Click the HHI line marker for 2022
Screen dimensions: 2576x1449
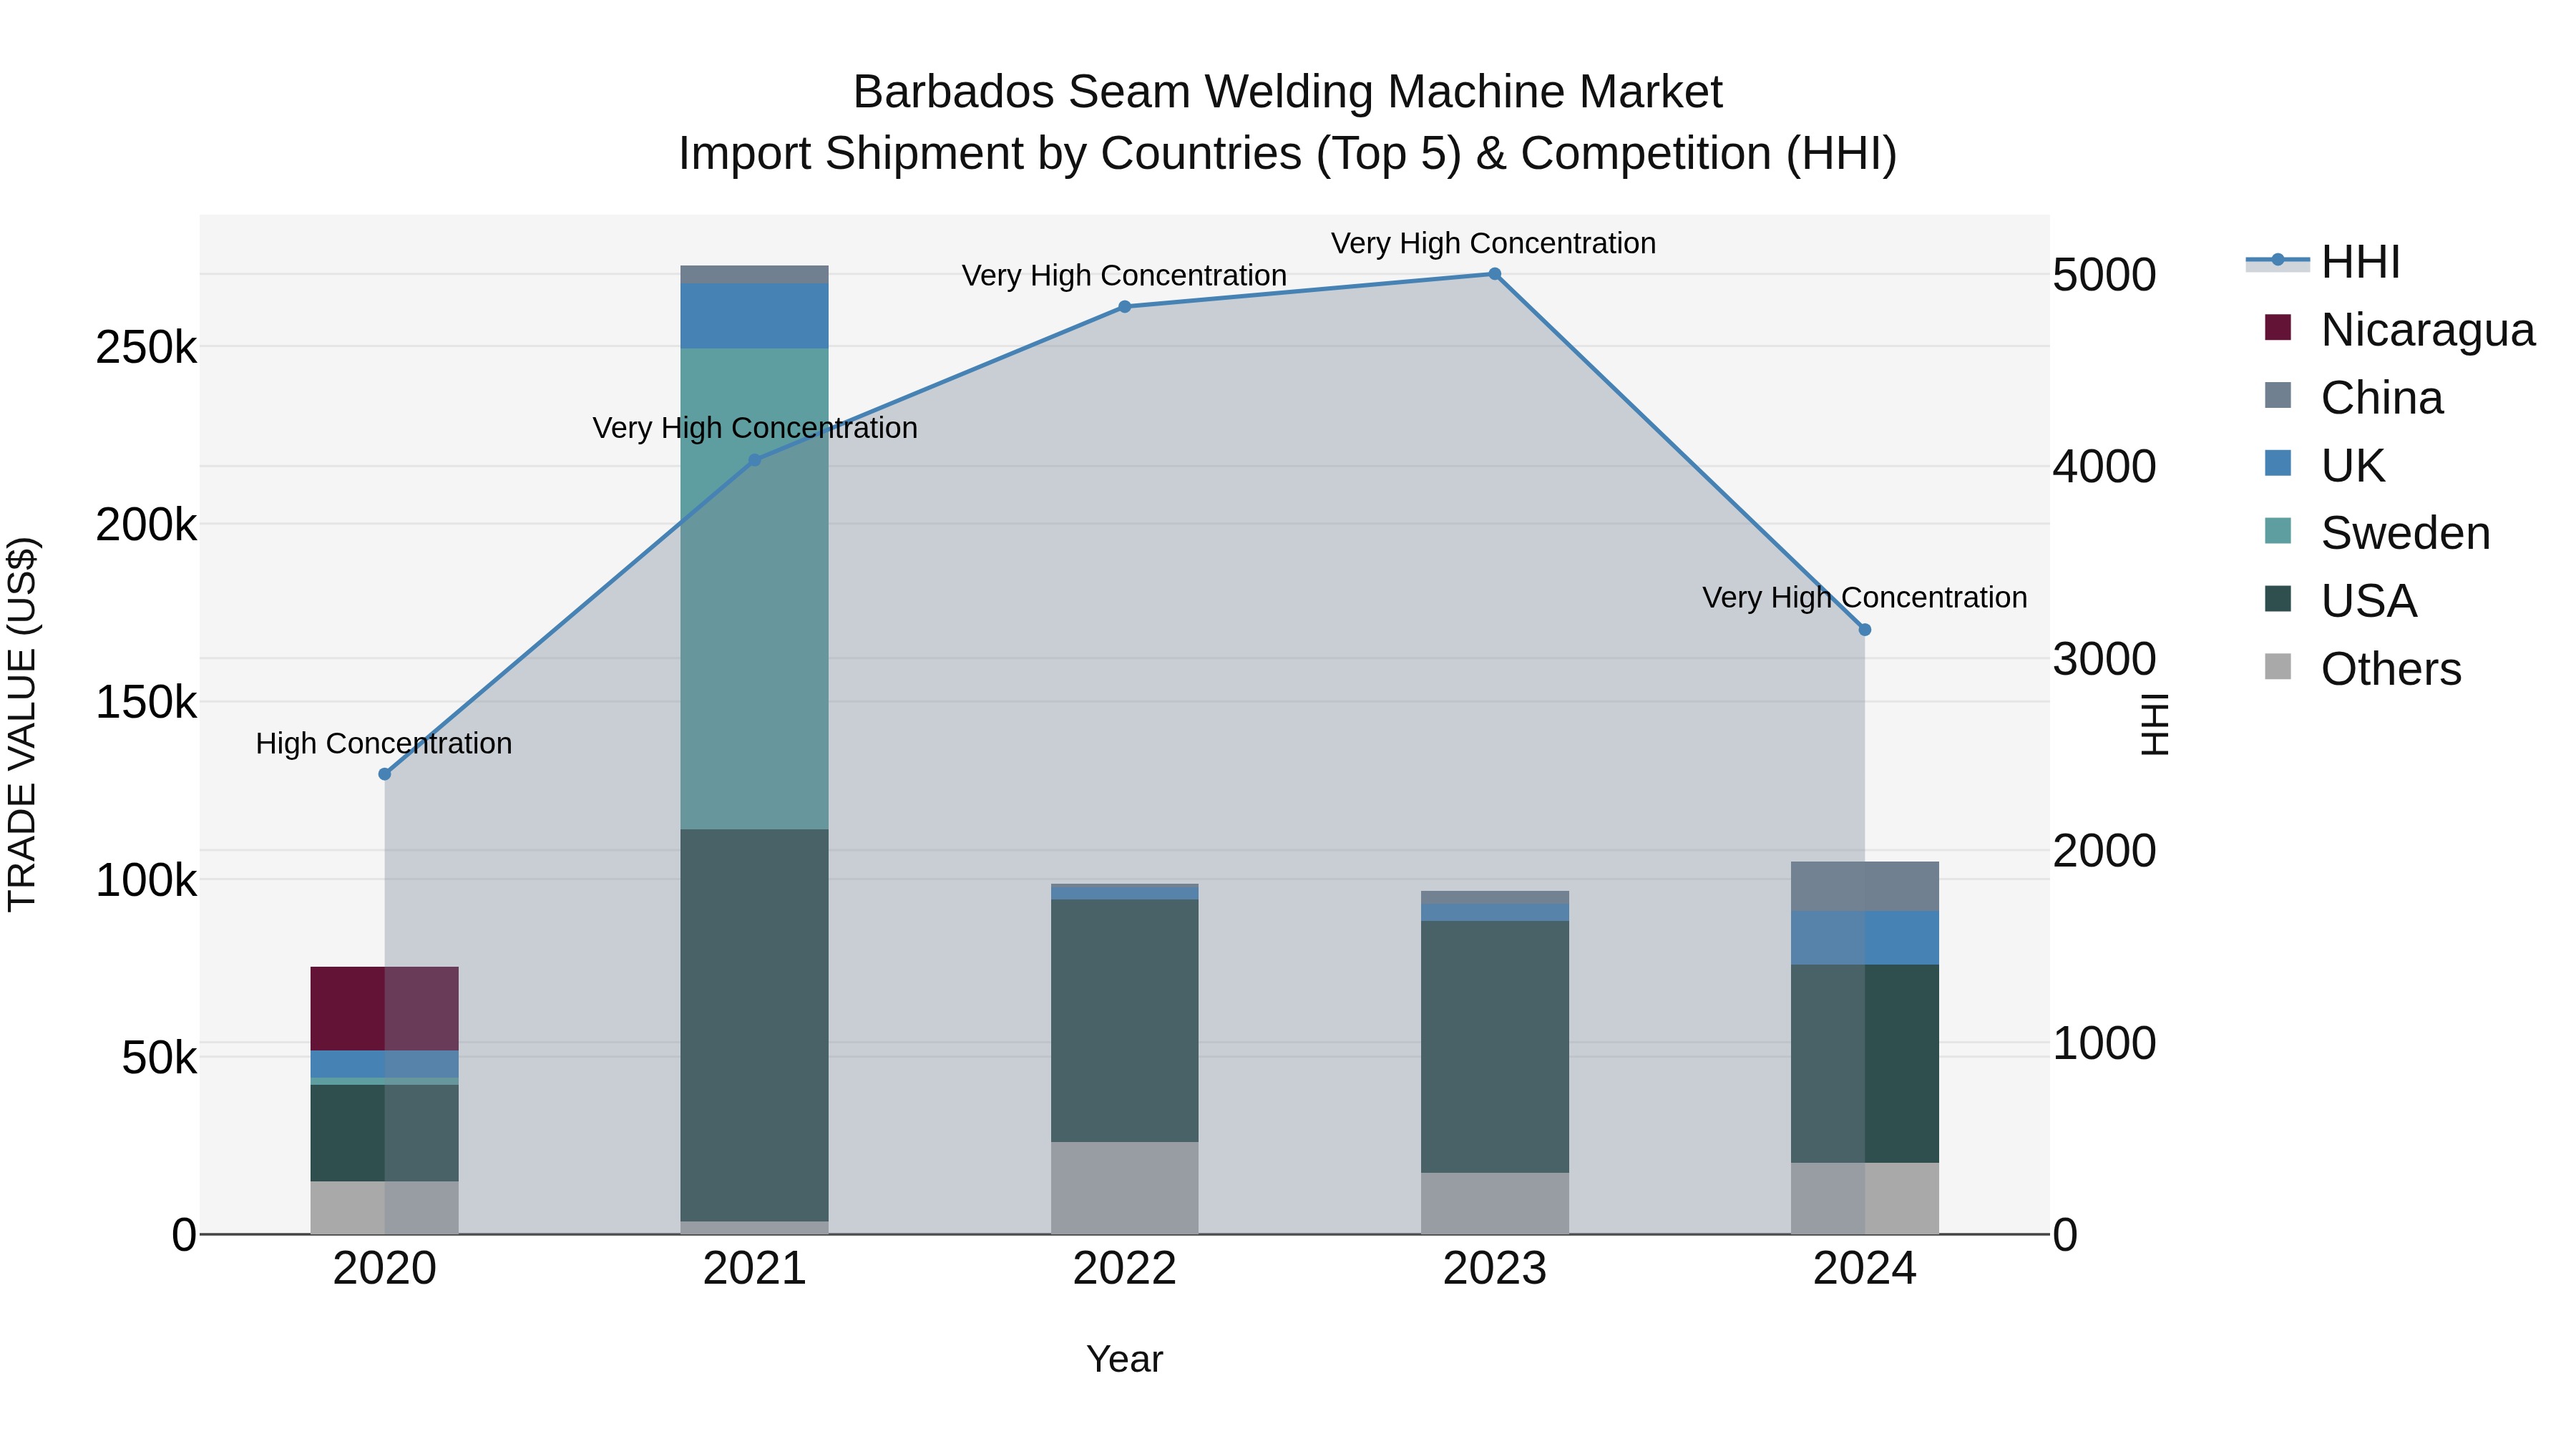point(1125,307)
